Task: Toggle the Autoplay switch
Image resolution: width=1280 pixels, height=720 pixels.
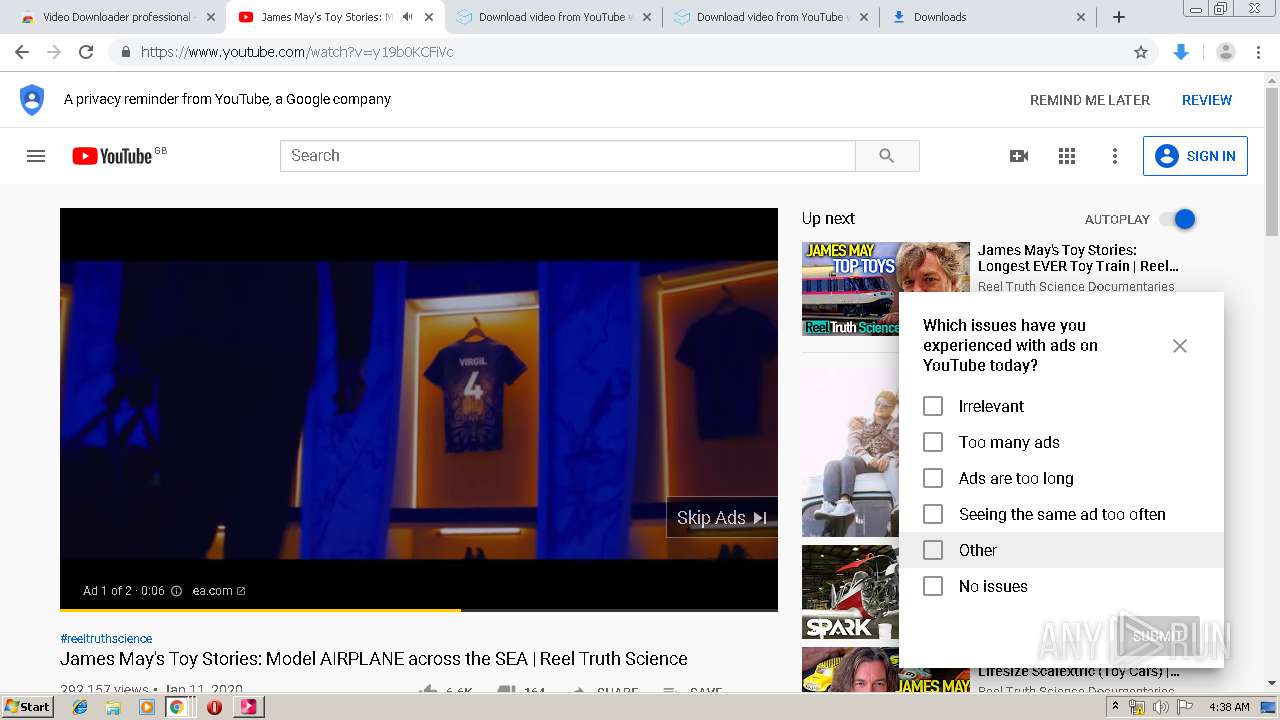Action: click(1178, 219)
